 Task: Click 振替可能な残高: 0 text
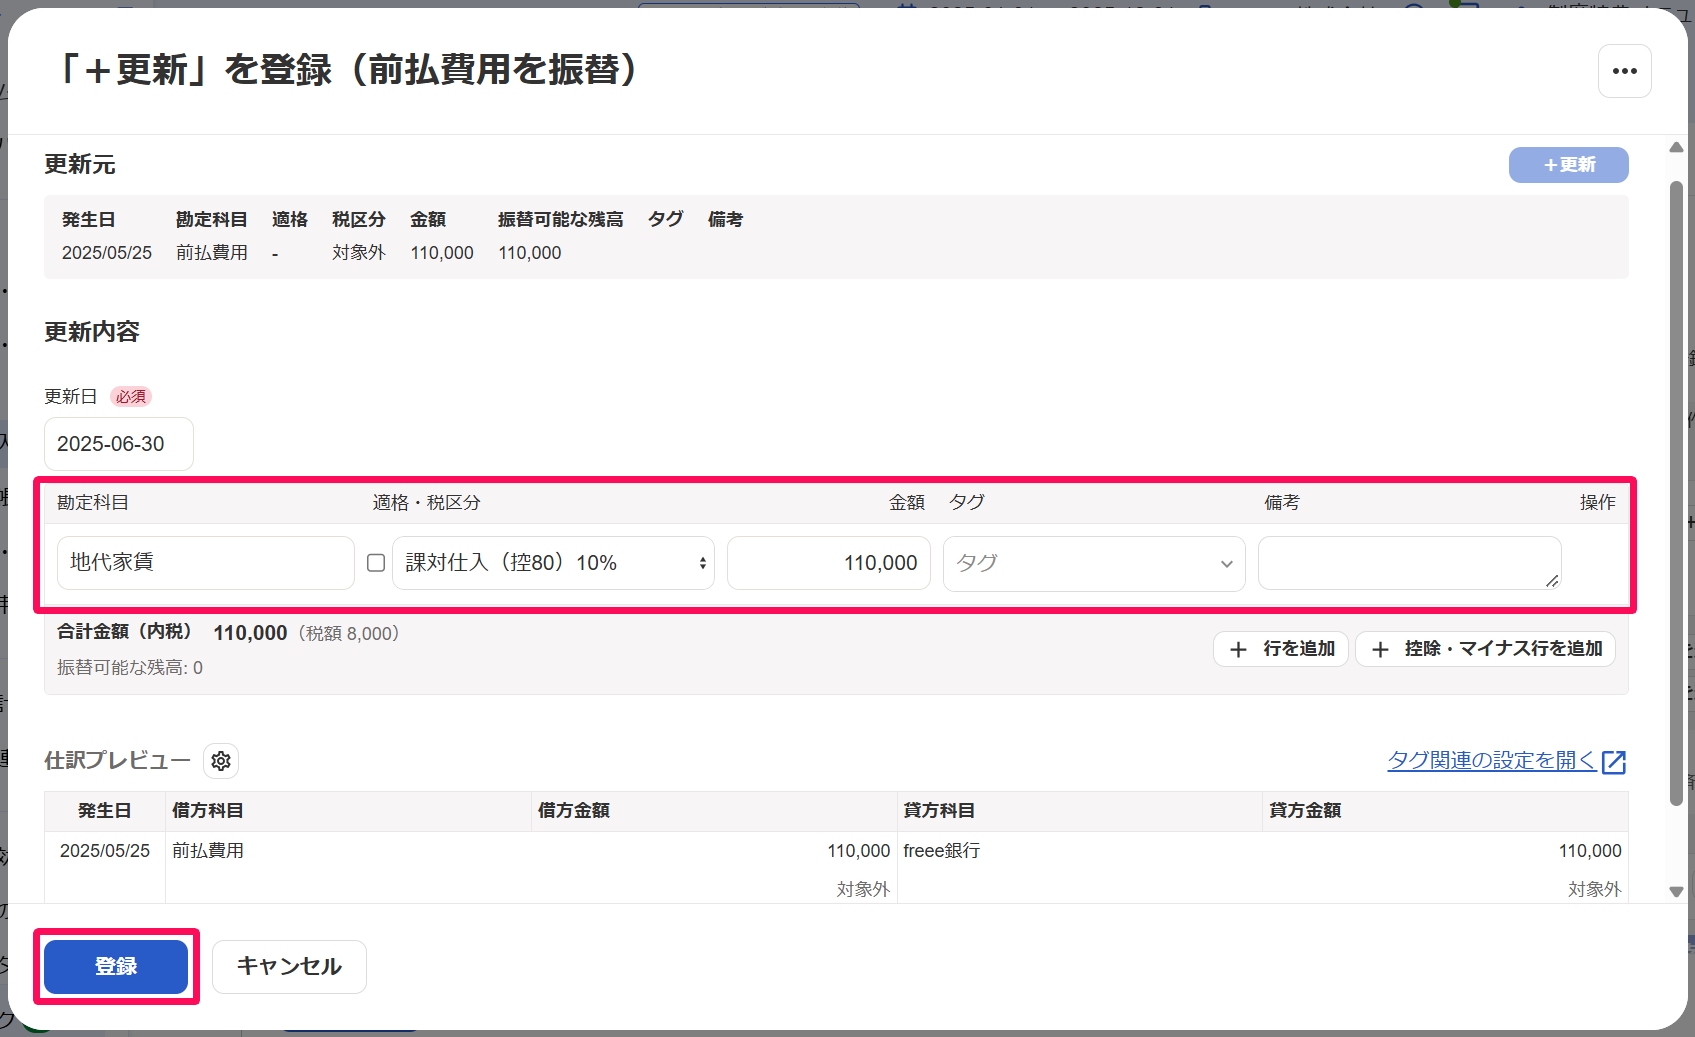130,668
